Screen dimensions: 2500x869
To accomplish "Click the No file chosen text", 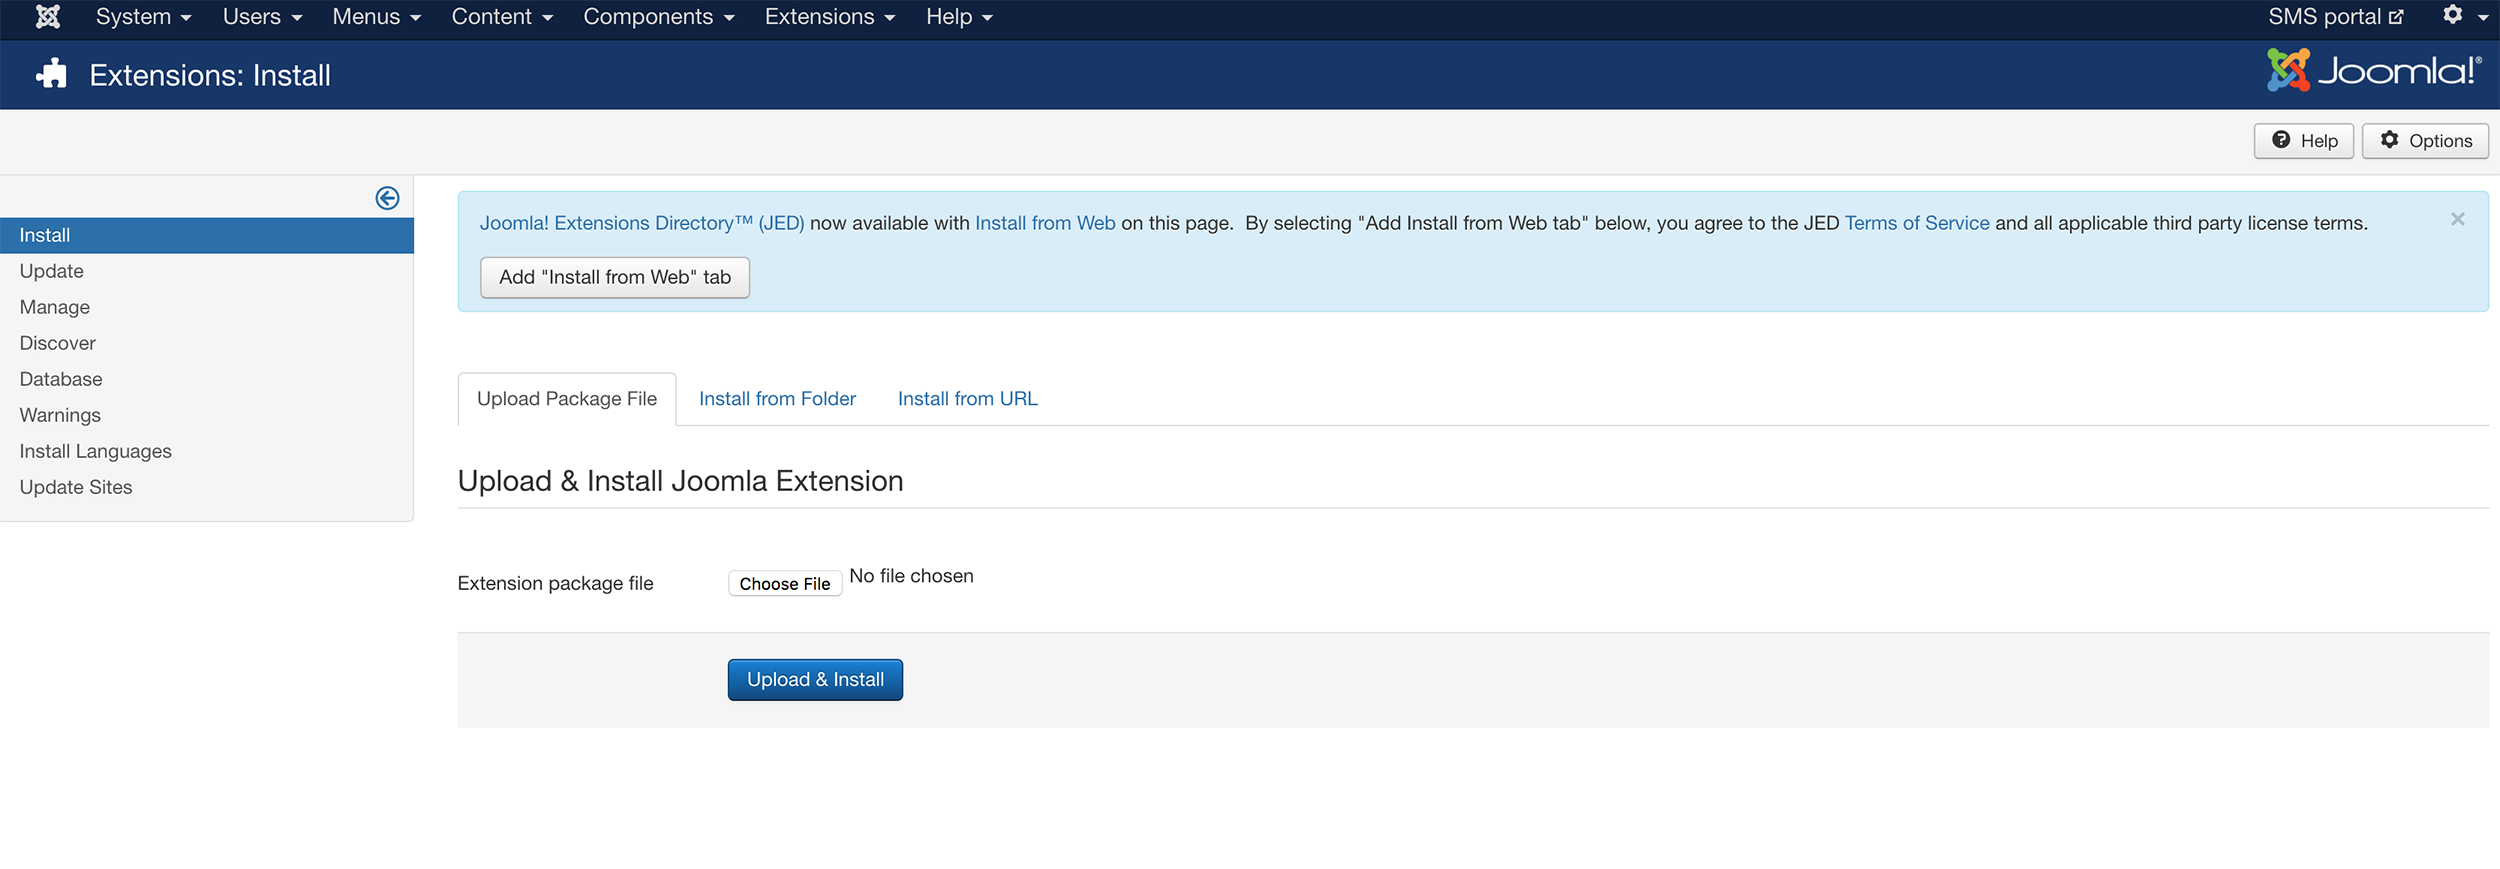I will (911, 576).
